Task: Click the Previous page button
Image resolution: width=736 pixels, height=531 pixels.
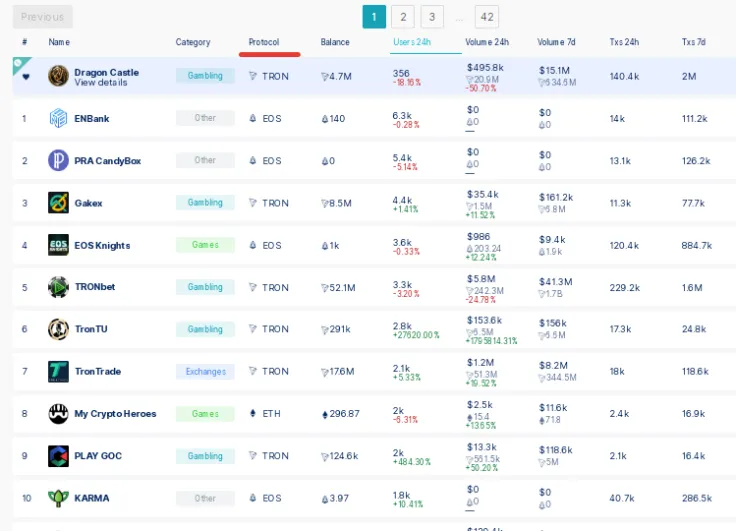Action: tap(42, 17)
